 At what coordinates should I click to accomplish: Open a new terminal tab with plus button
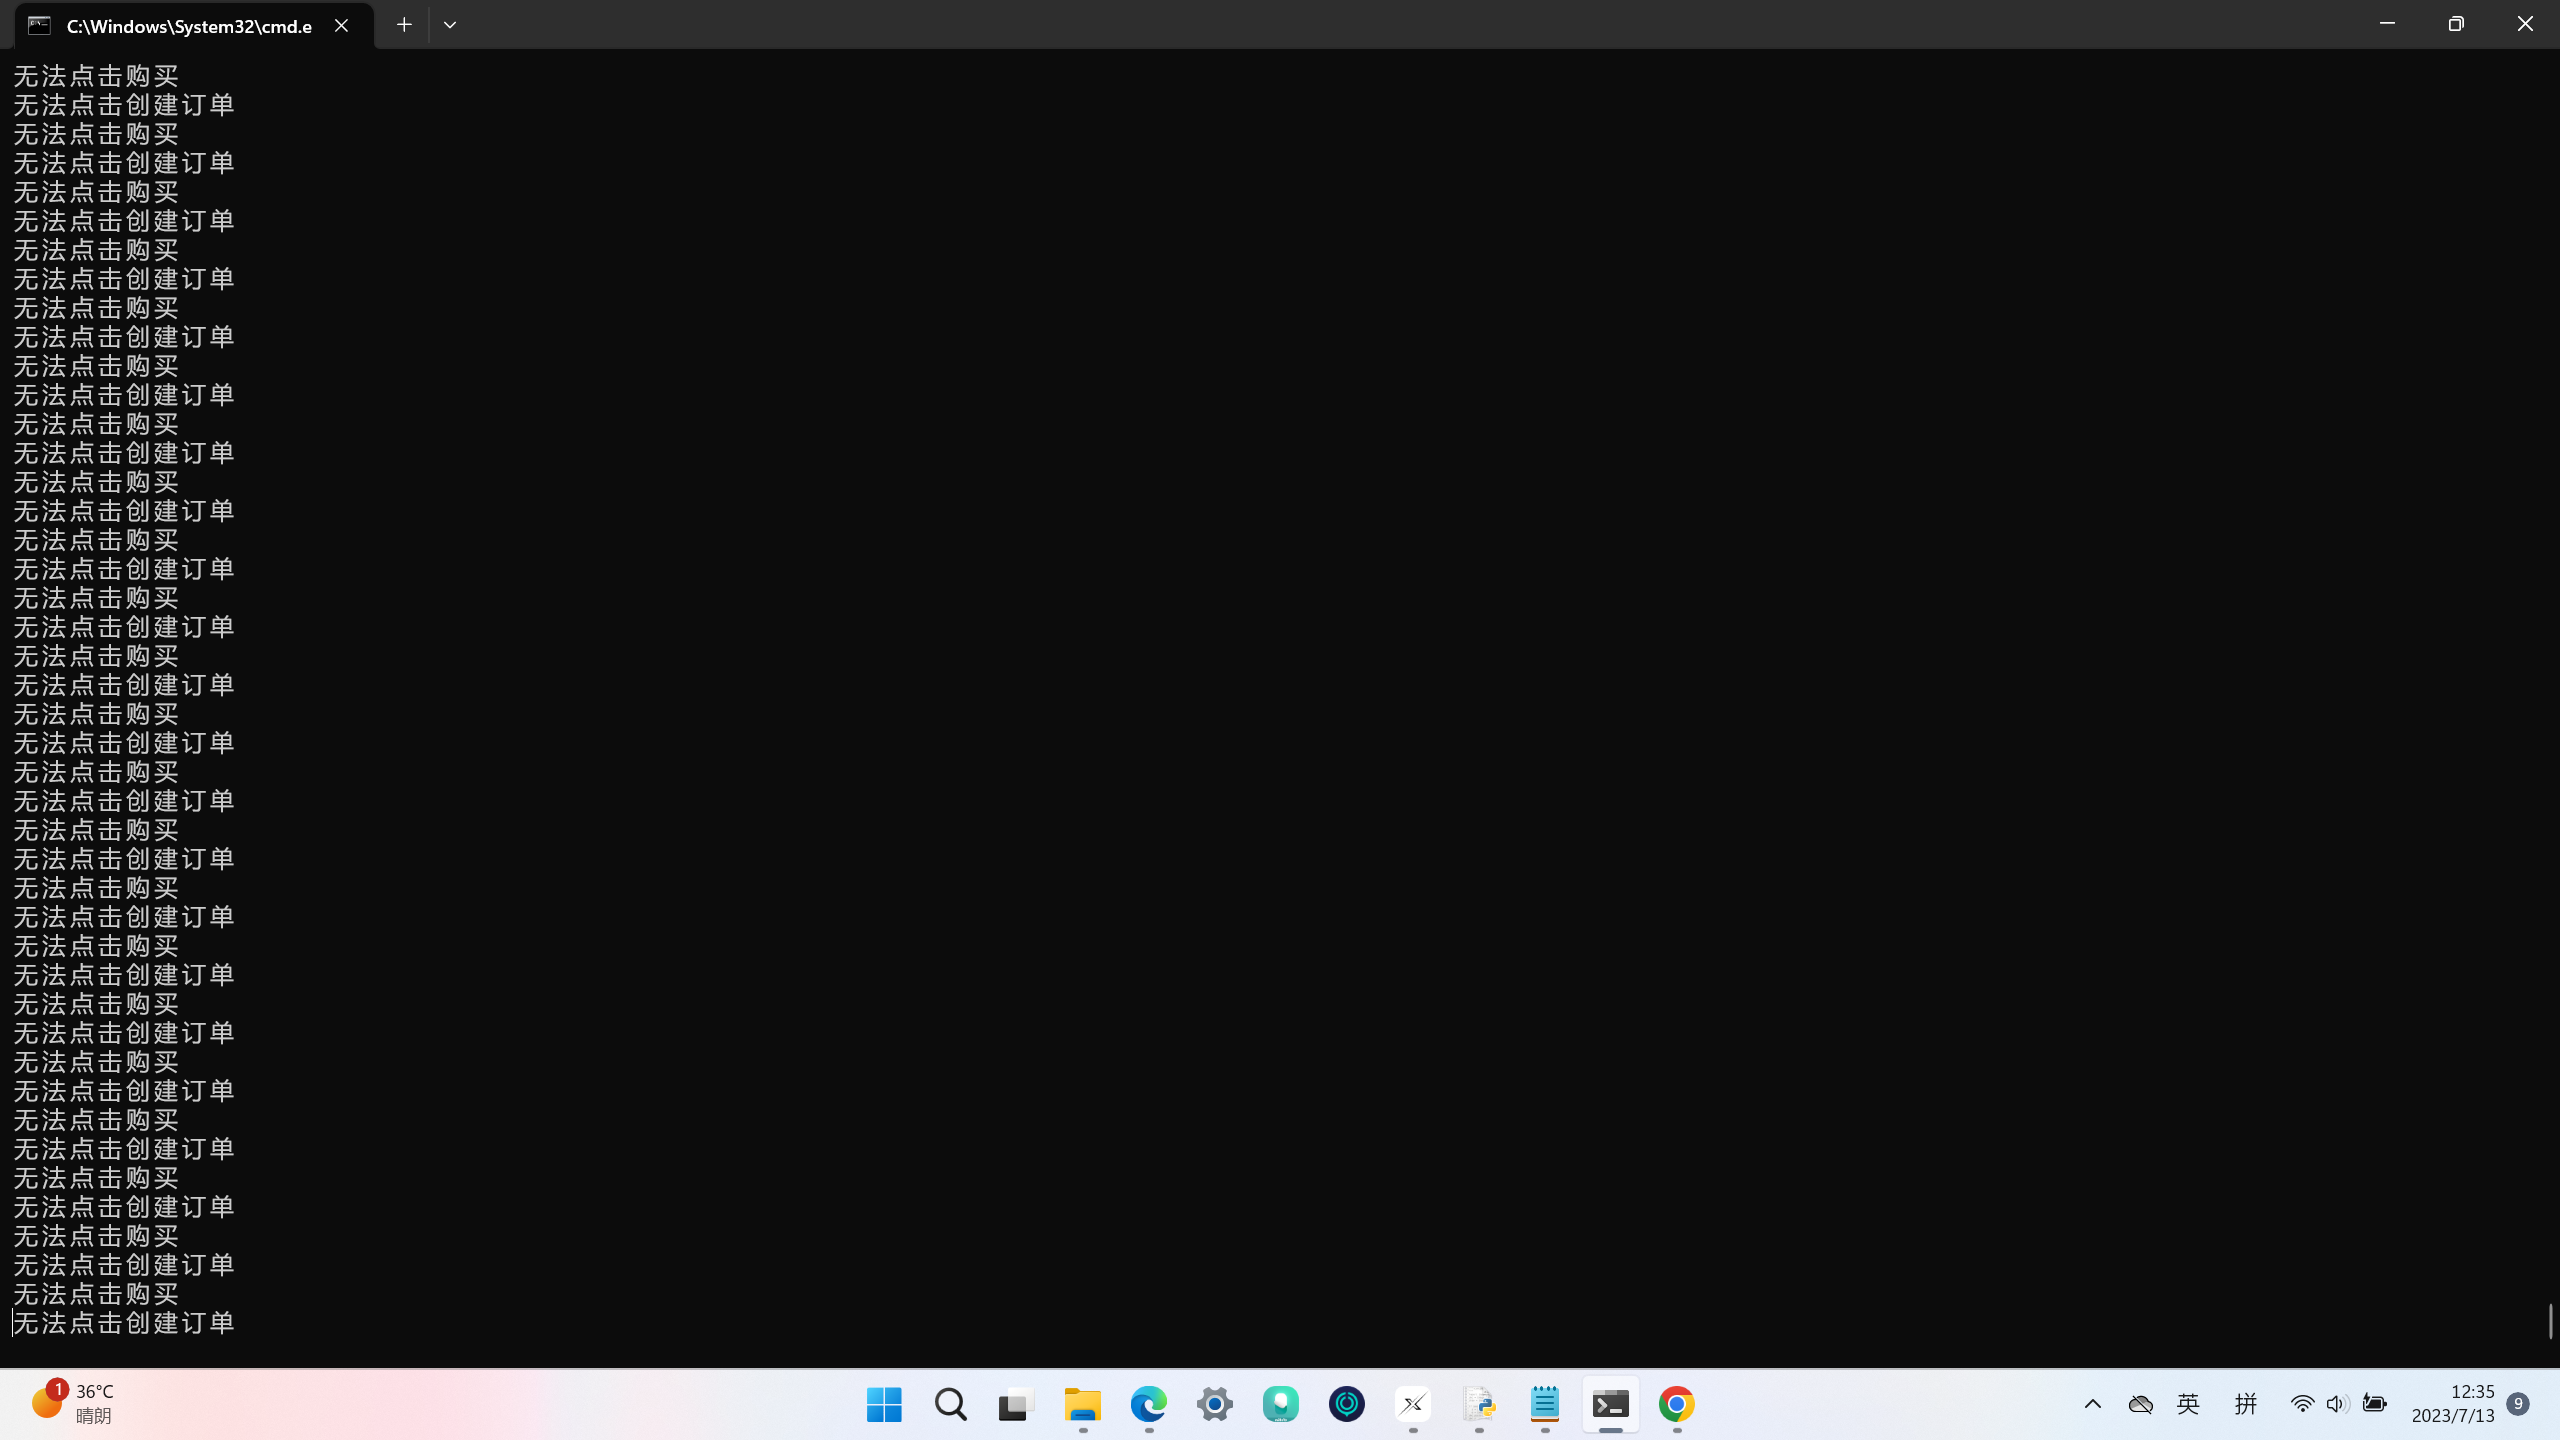(404, 25)
